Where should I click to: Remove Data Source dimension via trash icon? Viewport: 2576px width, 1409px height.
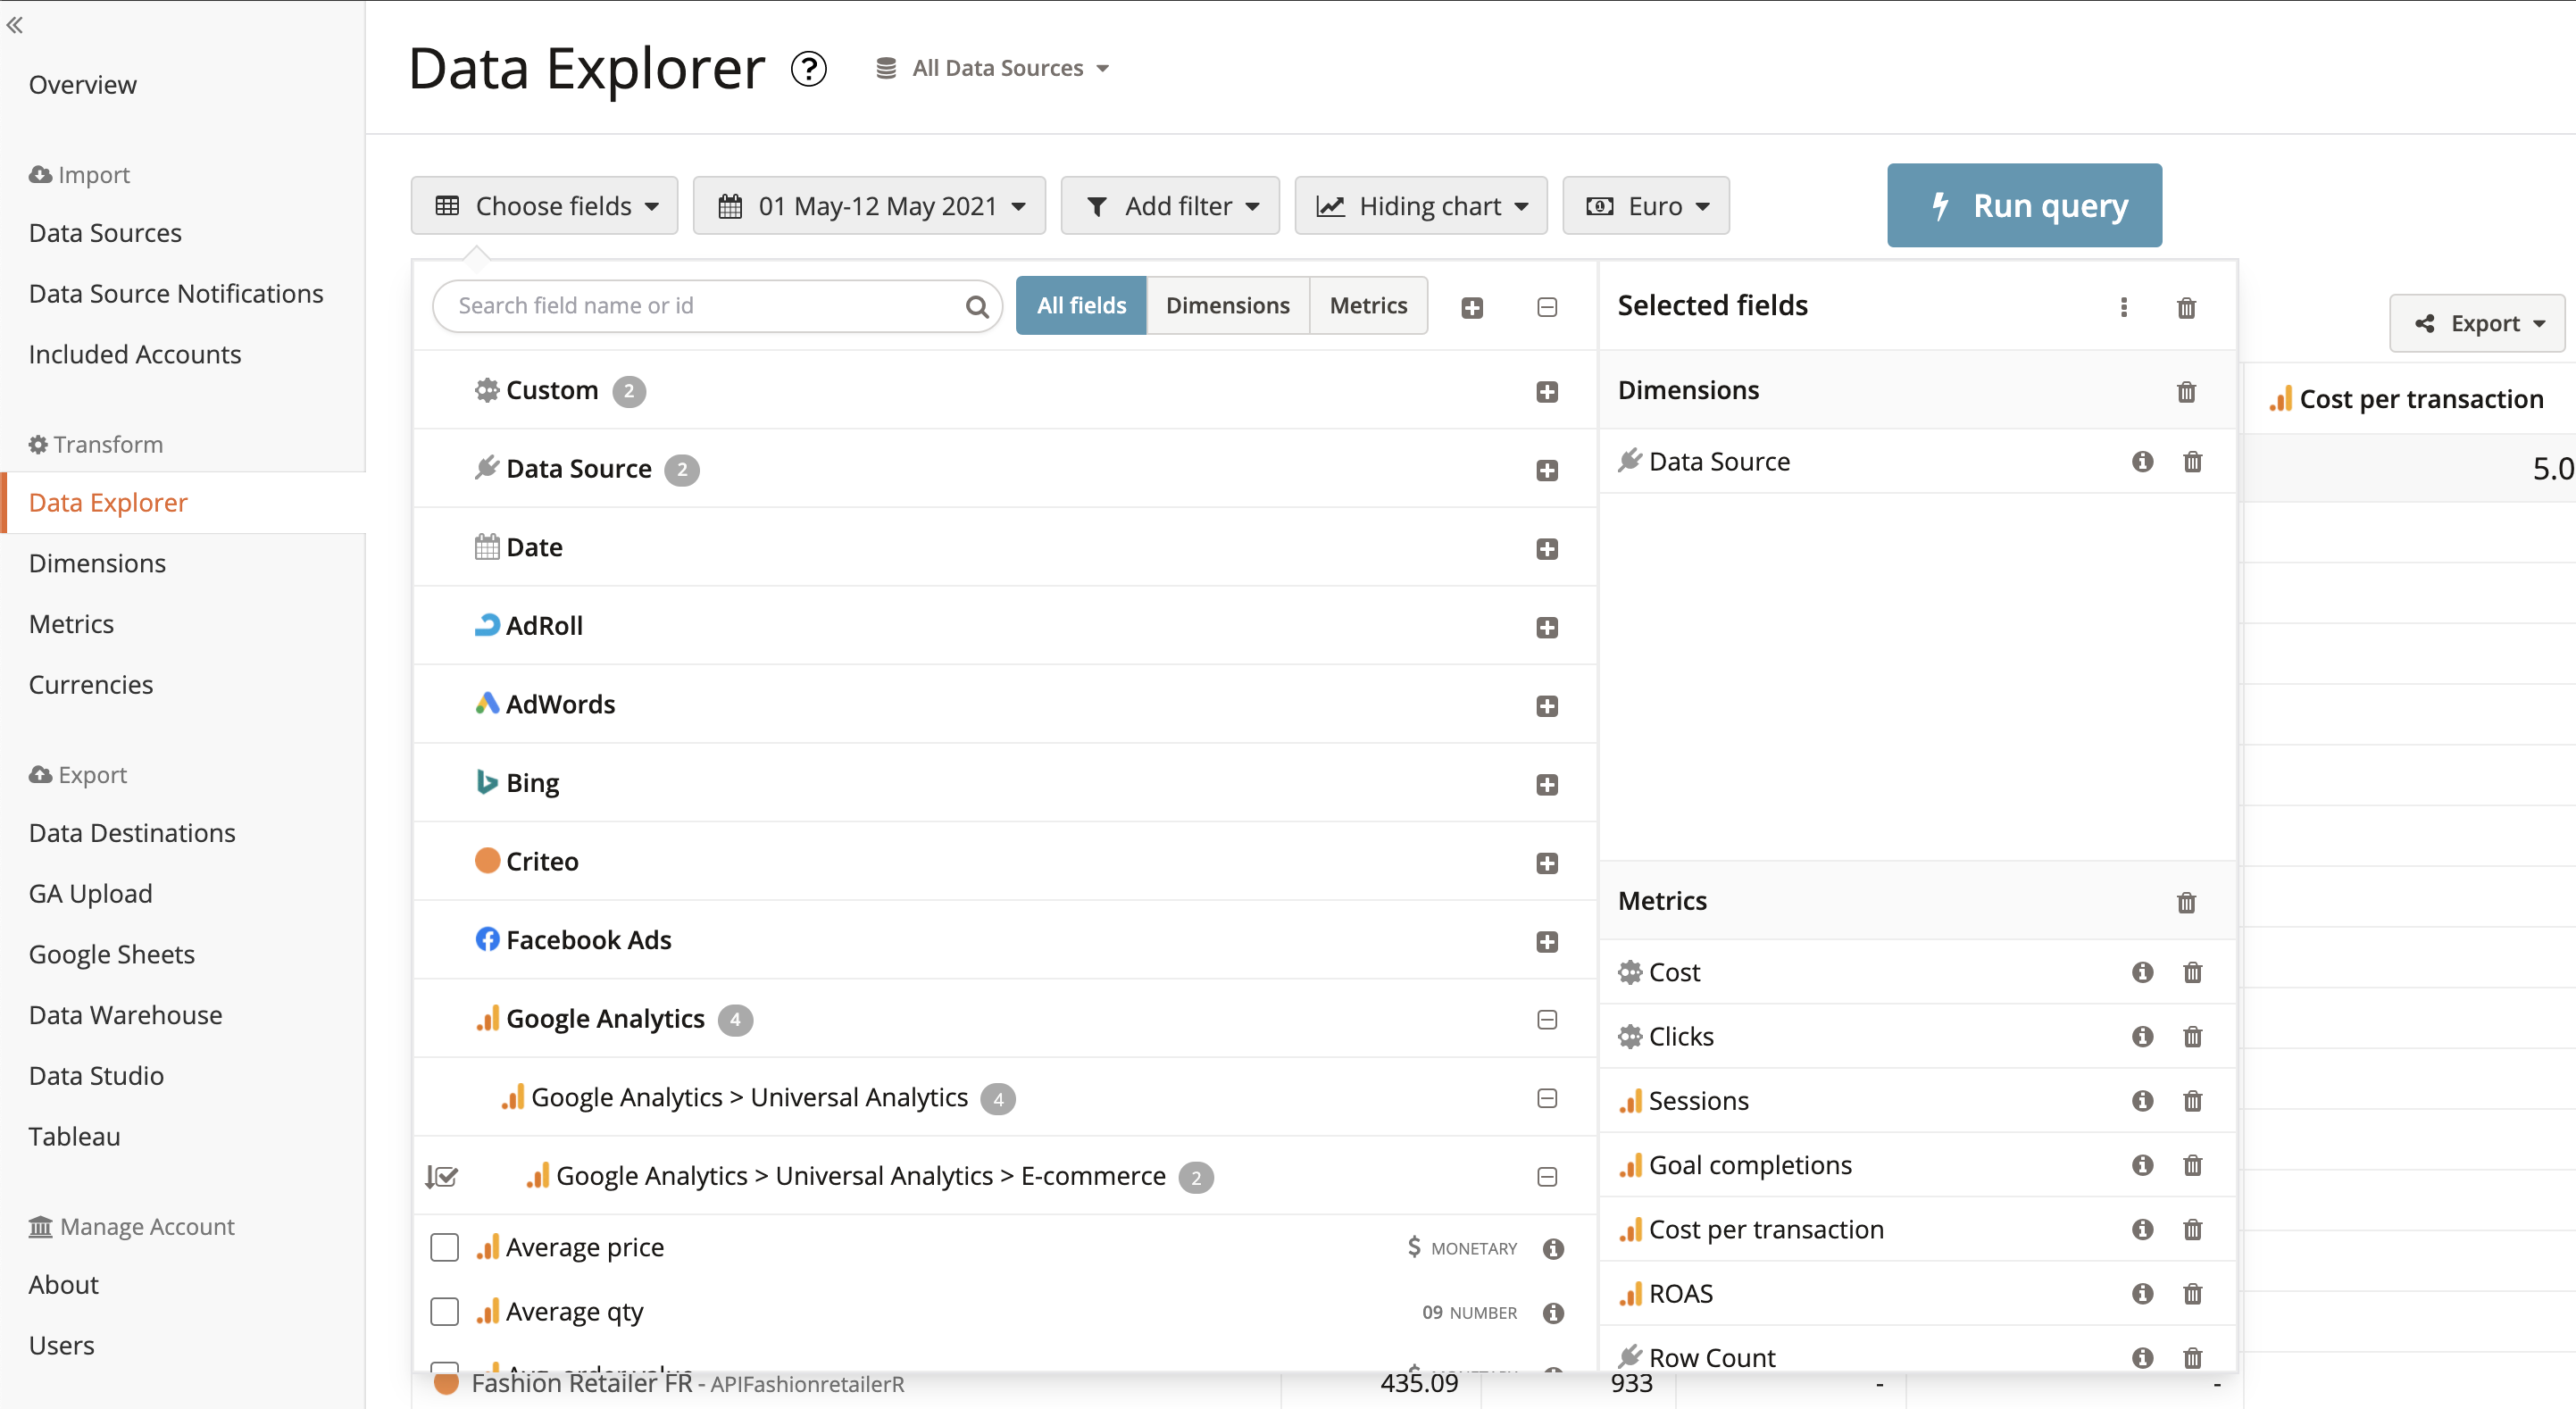2192,461
